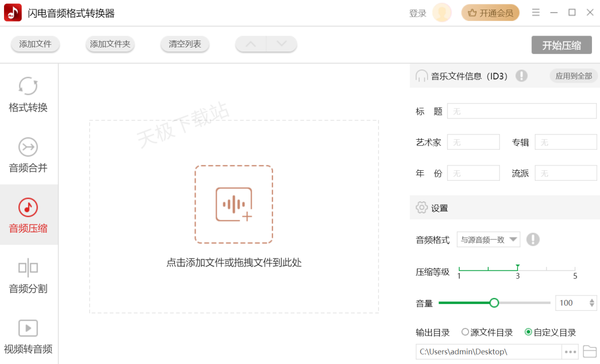The image size is (600, 364).
Task: Click the 艺术家 input field
Action: tap(473, 142)
